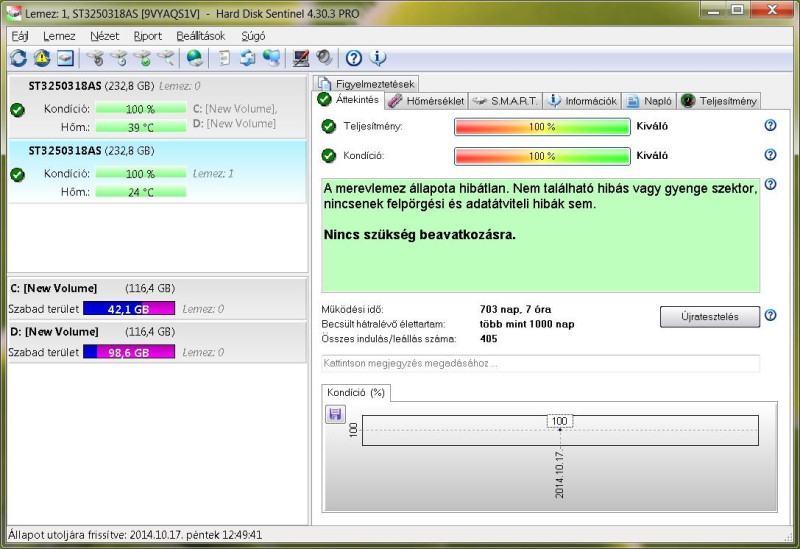The width and height of the screenshot is (800, 549).
Task: Click the Újratesztelés button
Action: (x=710, y=317)
